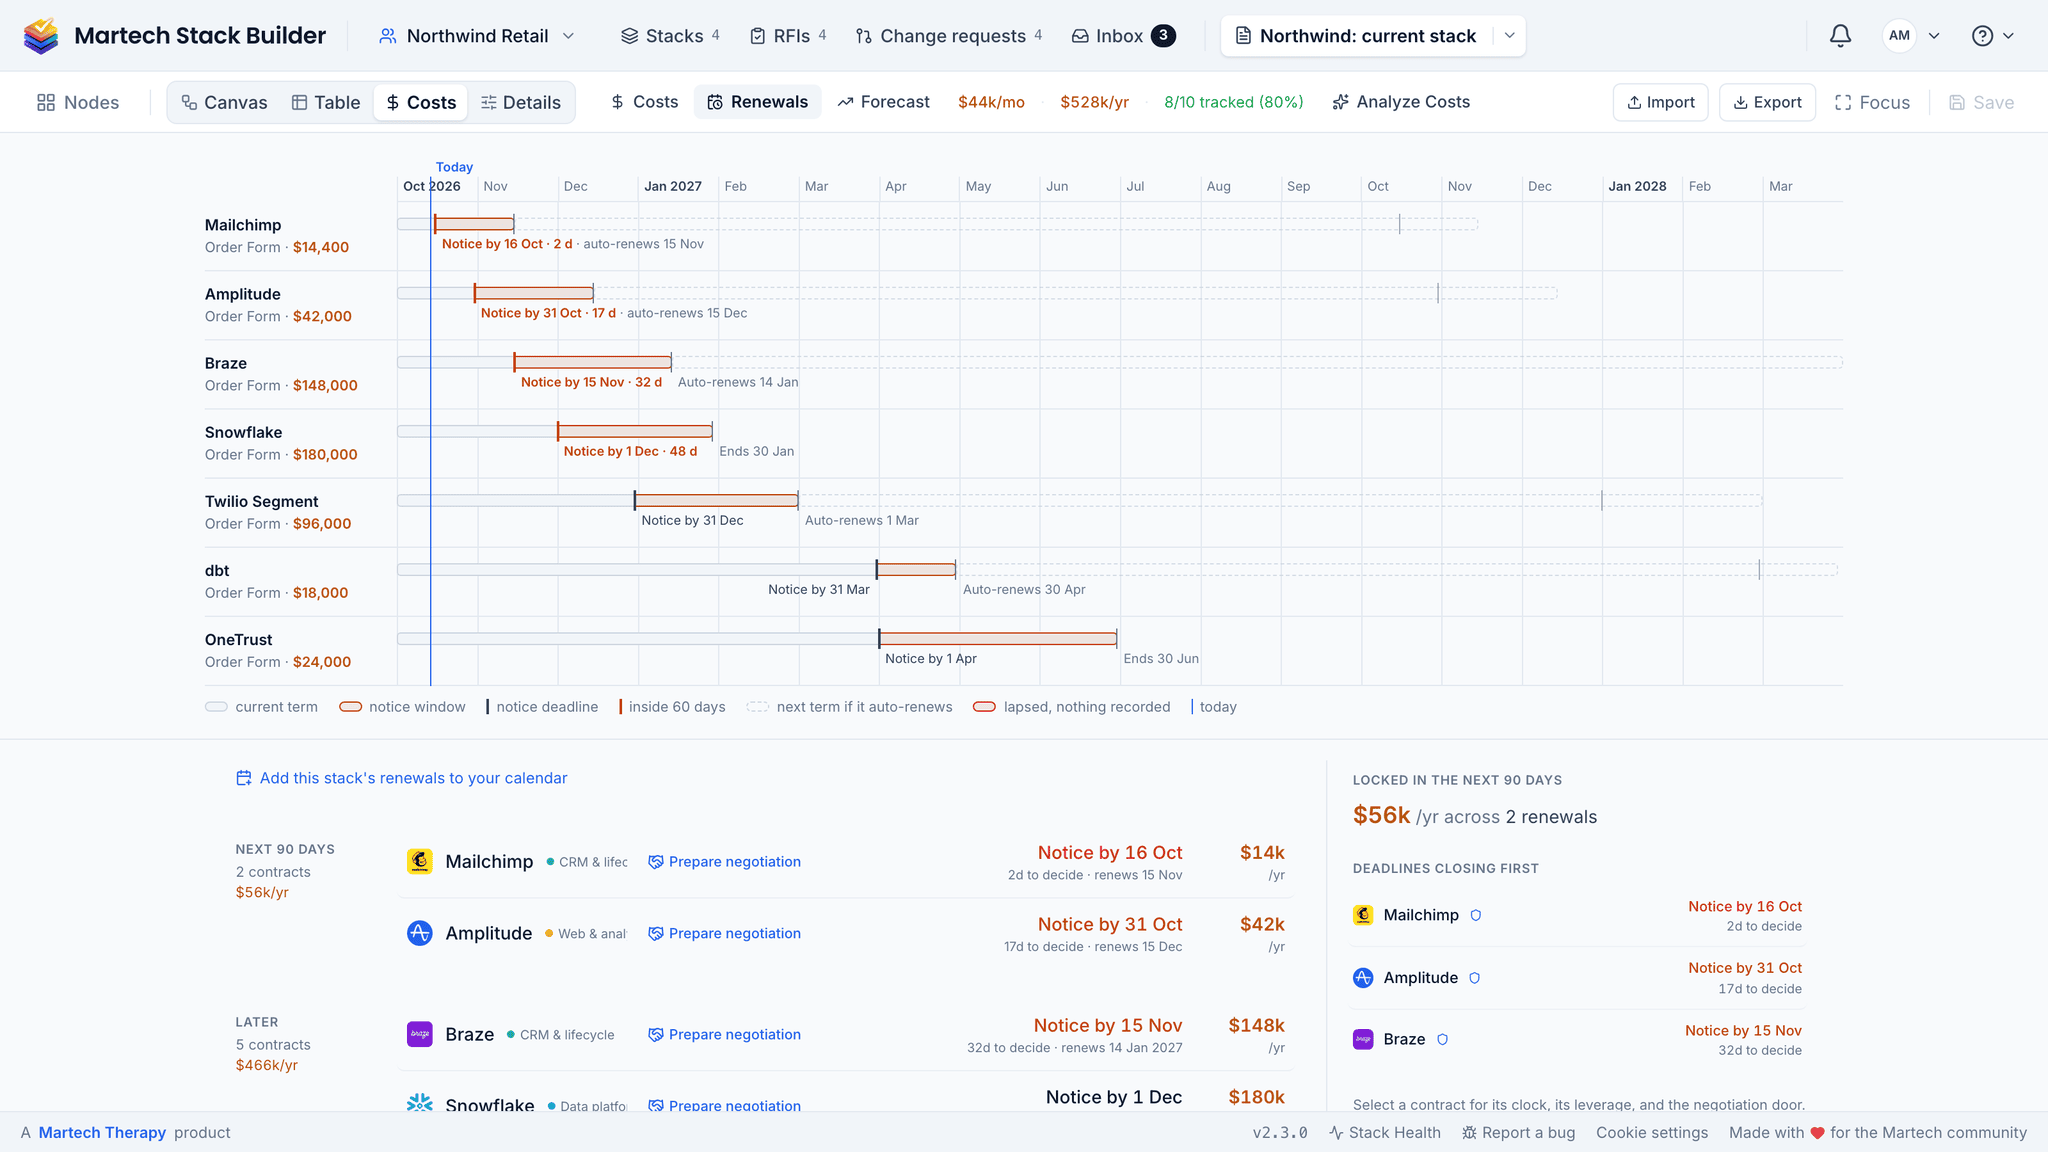Select the Costs view tab with dollar icon
The height and width of the screenshot is (1152, 2048).
tap(421, 102)
